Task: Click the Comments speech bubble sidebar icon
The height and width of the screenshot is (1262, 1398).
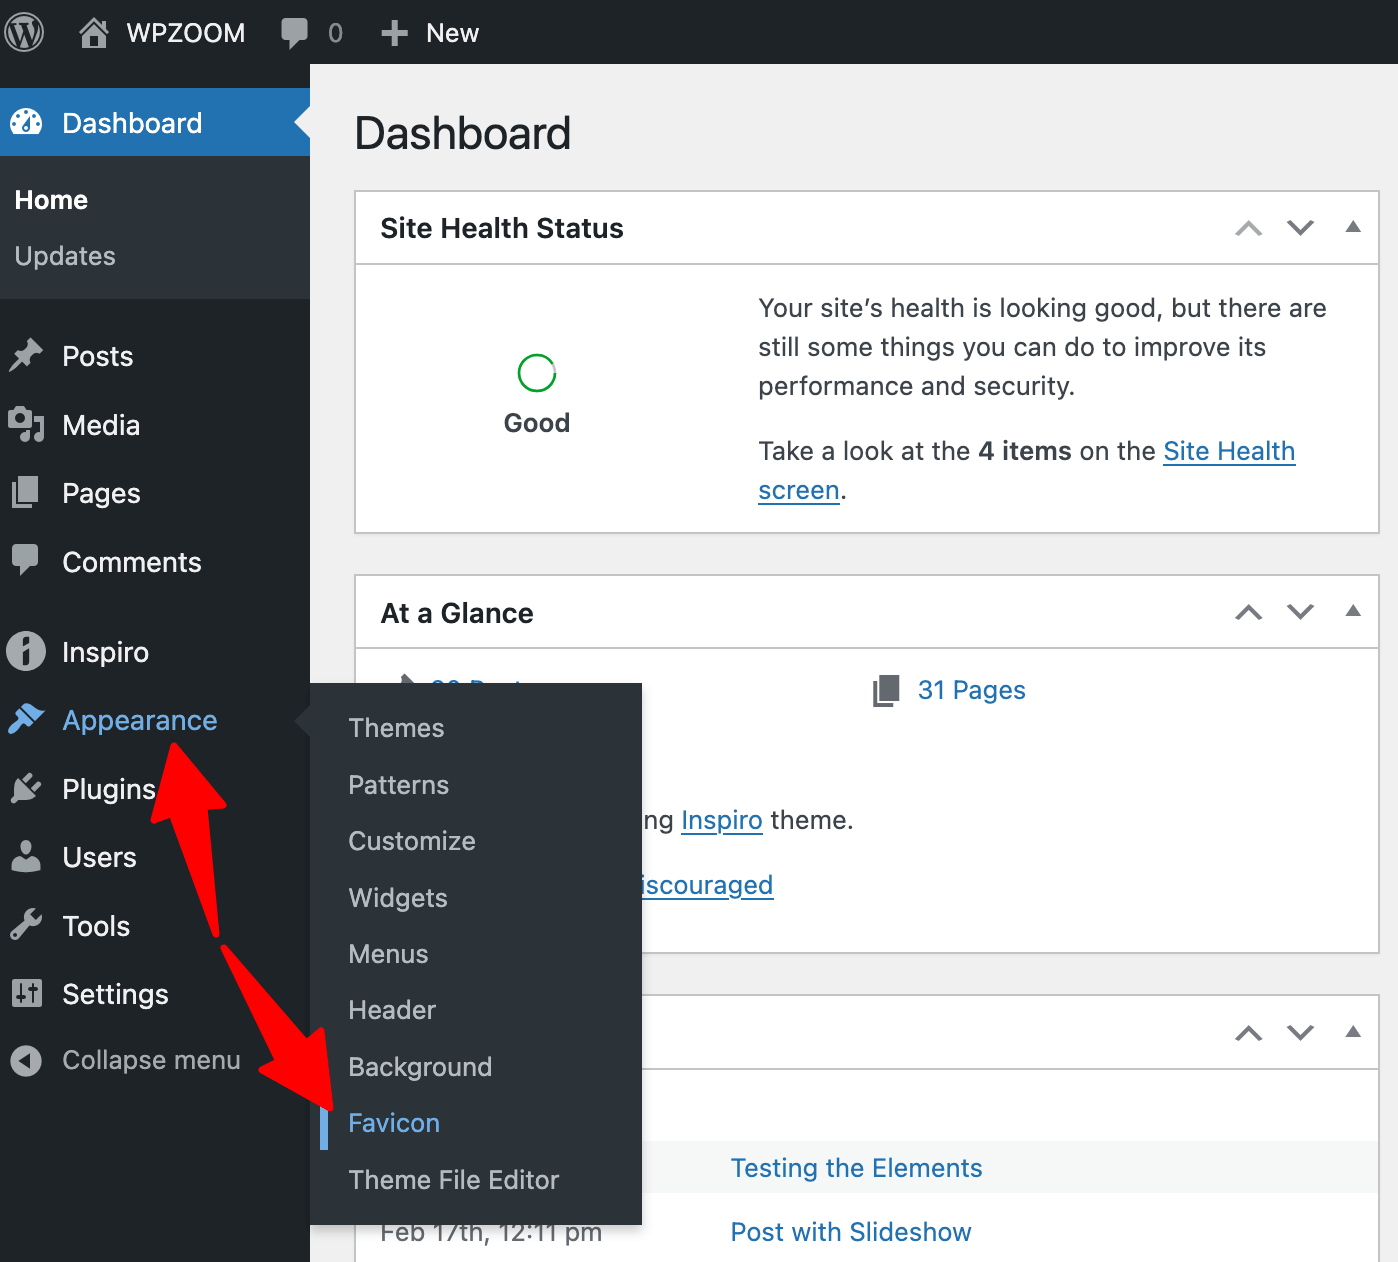Action: (x=26, y=561)
